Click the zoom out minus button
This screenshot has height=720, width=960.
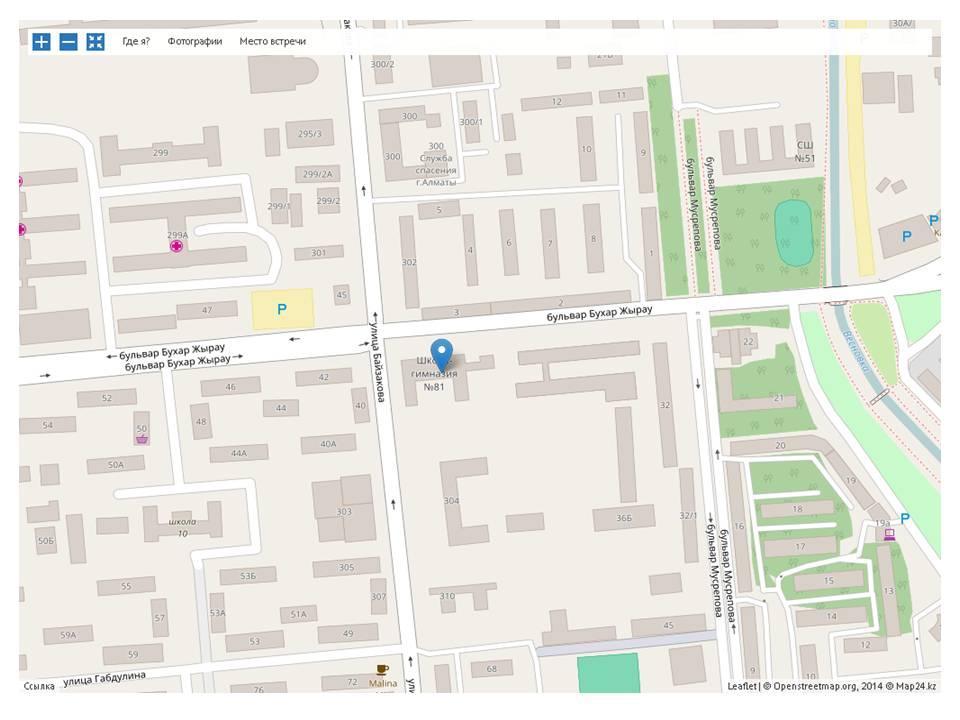[68, 41]
